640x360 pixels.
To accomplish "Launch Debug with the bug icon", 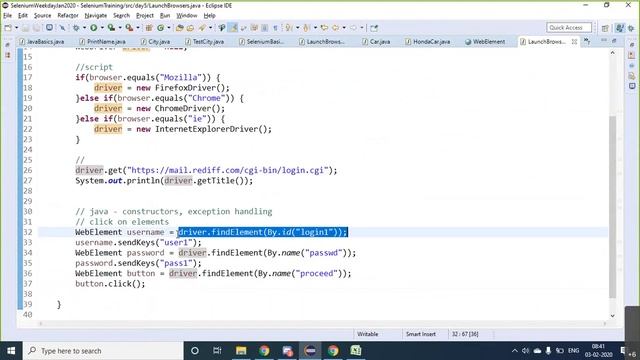I will coord(76,28).
